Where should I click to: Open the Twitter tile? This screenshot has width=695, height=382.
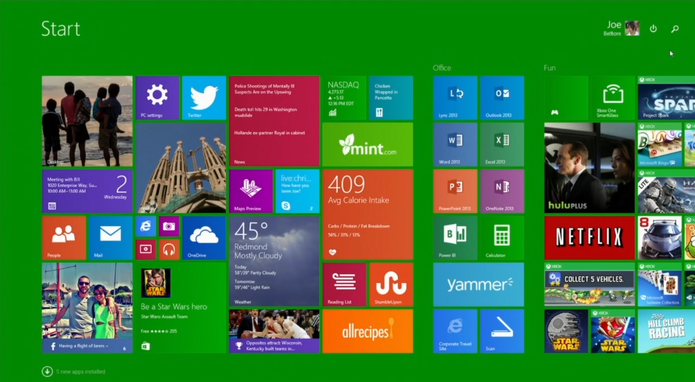[x=204, y=97]
